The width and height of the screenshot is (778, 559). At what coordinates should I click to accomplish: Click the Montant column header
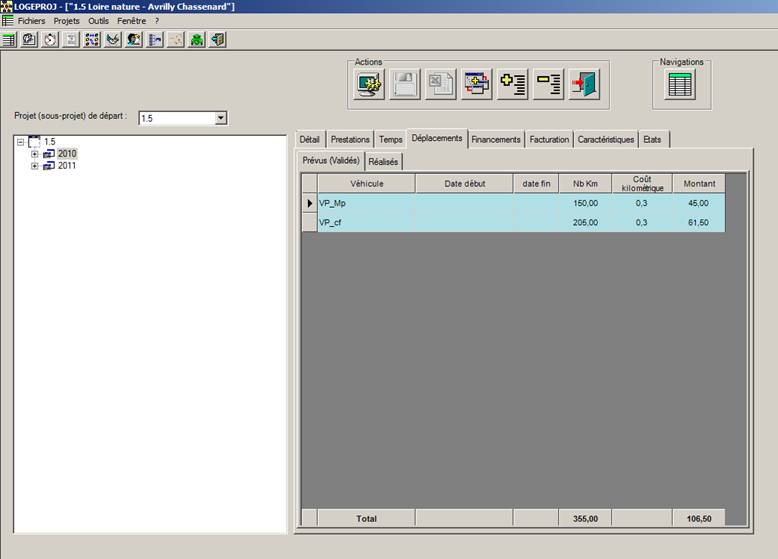pyautogui.click(x=698, y=183)
